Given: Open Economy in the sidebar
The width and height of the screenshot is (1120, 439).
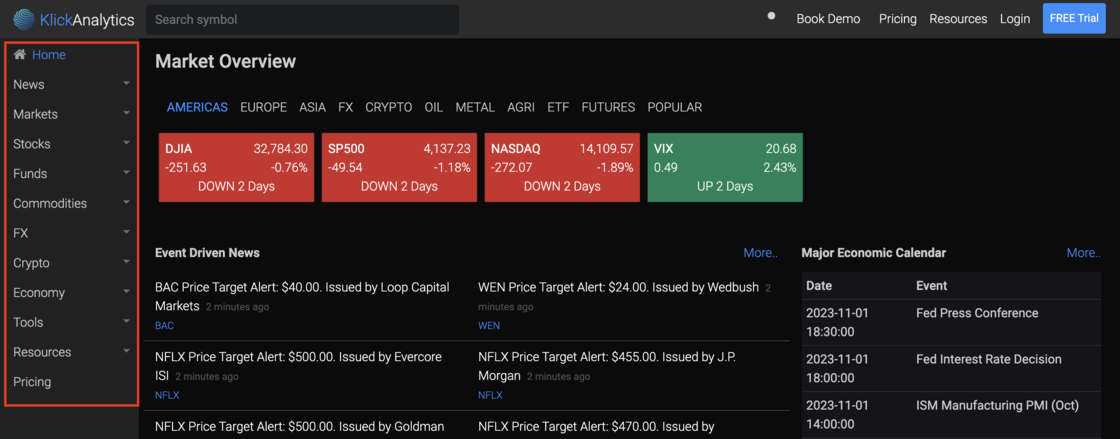Looking at the screenshot, I should click(x=39, y=293).
